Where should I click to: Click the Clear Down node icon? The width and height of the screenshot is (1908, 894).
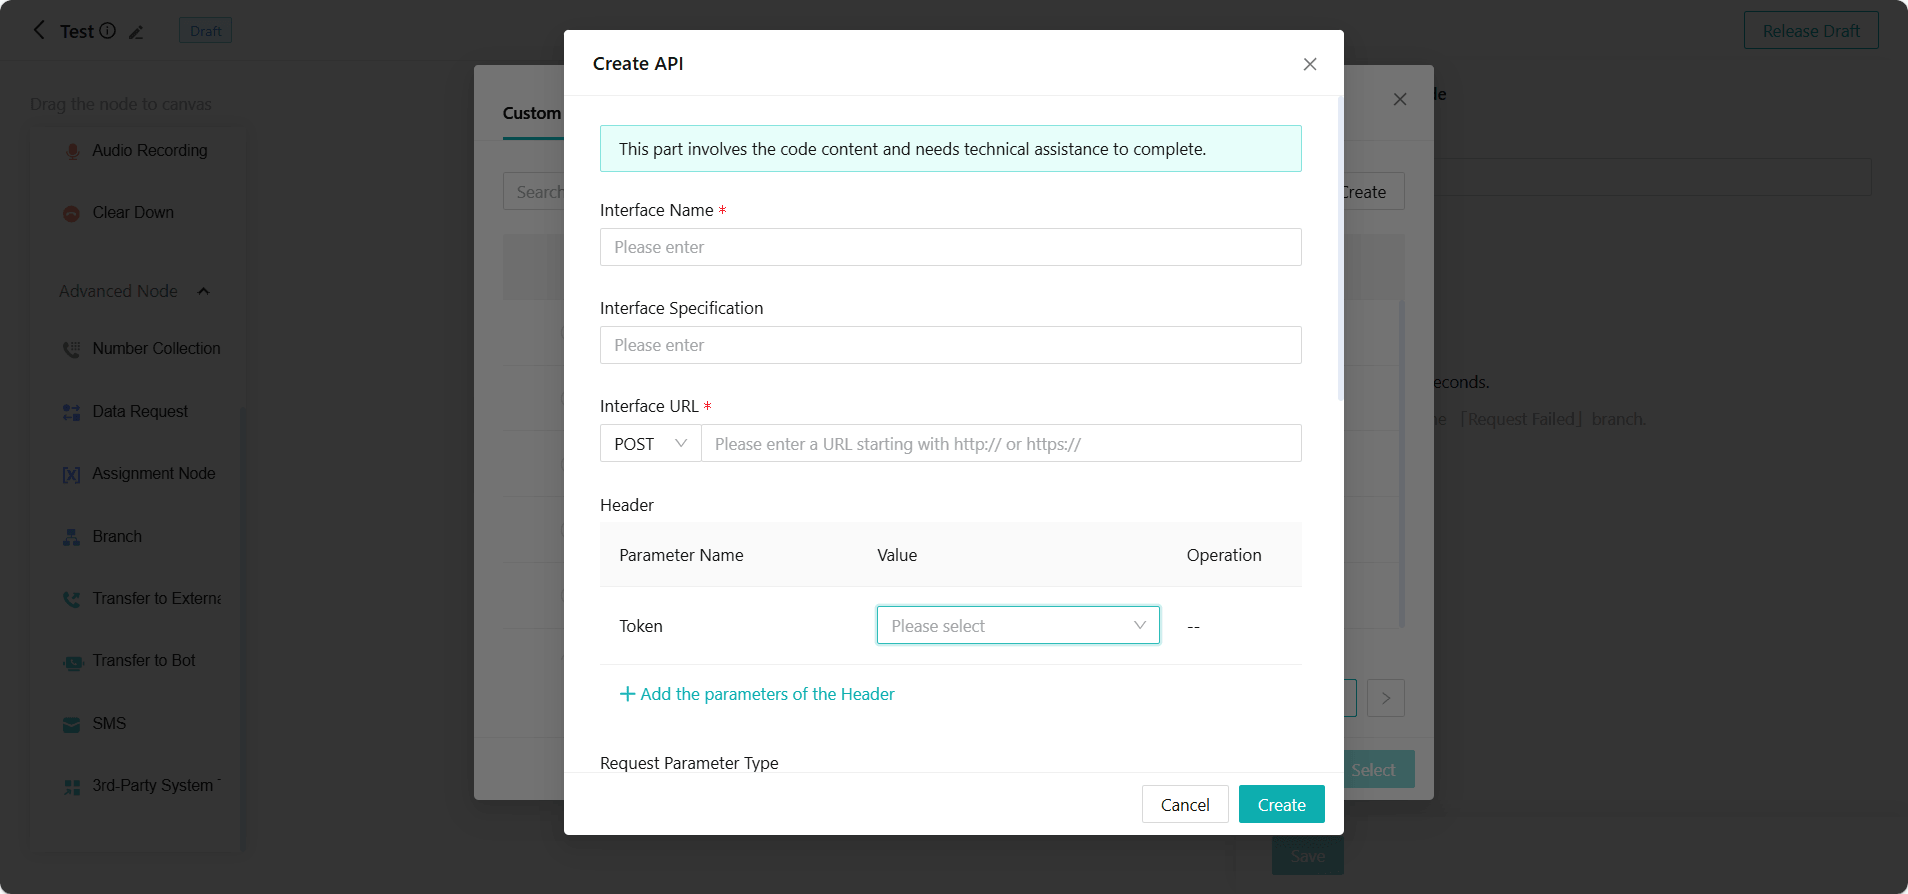[x=72, y=213]
